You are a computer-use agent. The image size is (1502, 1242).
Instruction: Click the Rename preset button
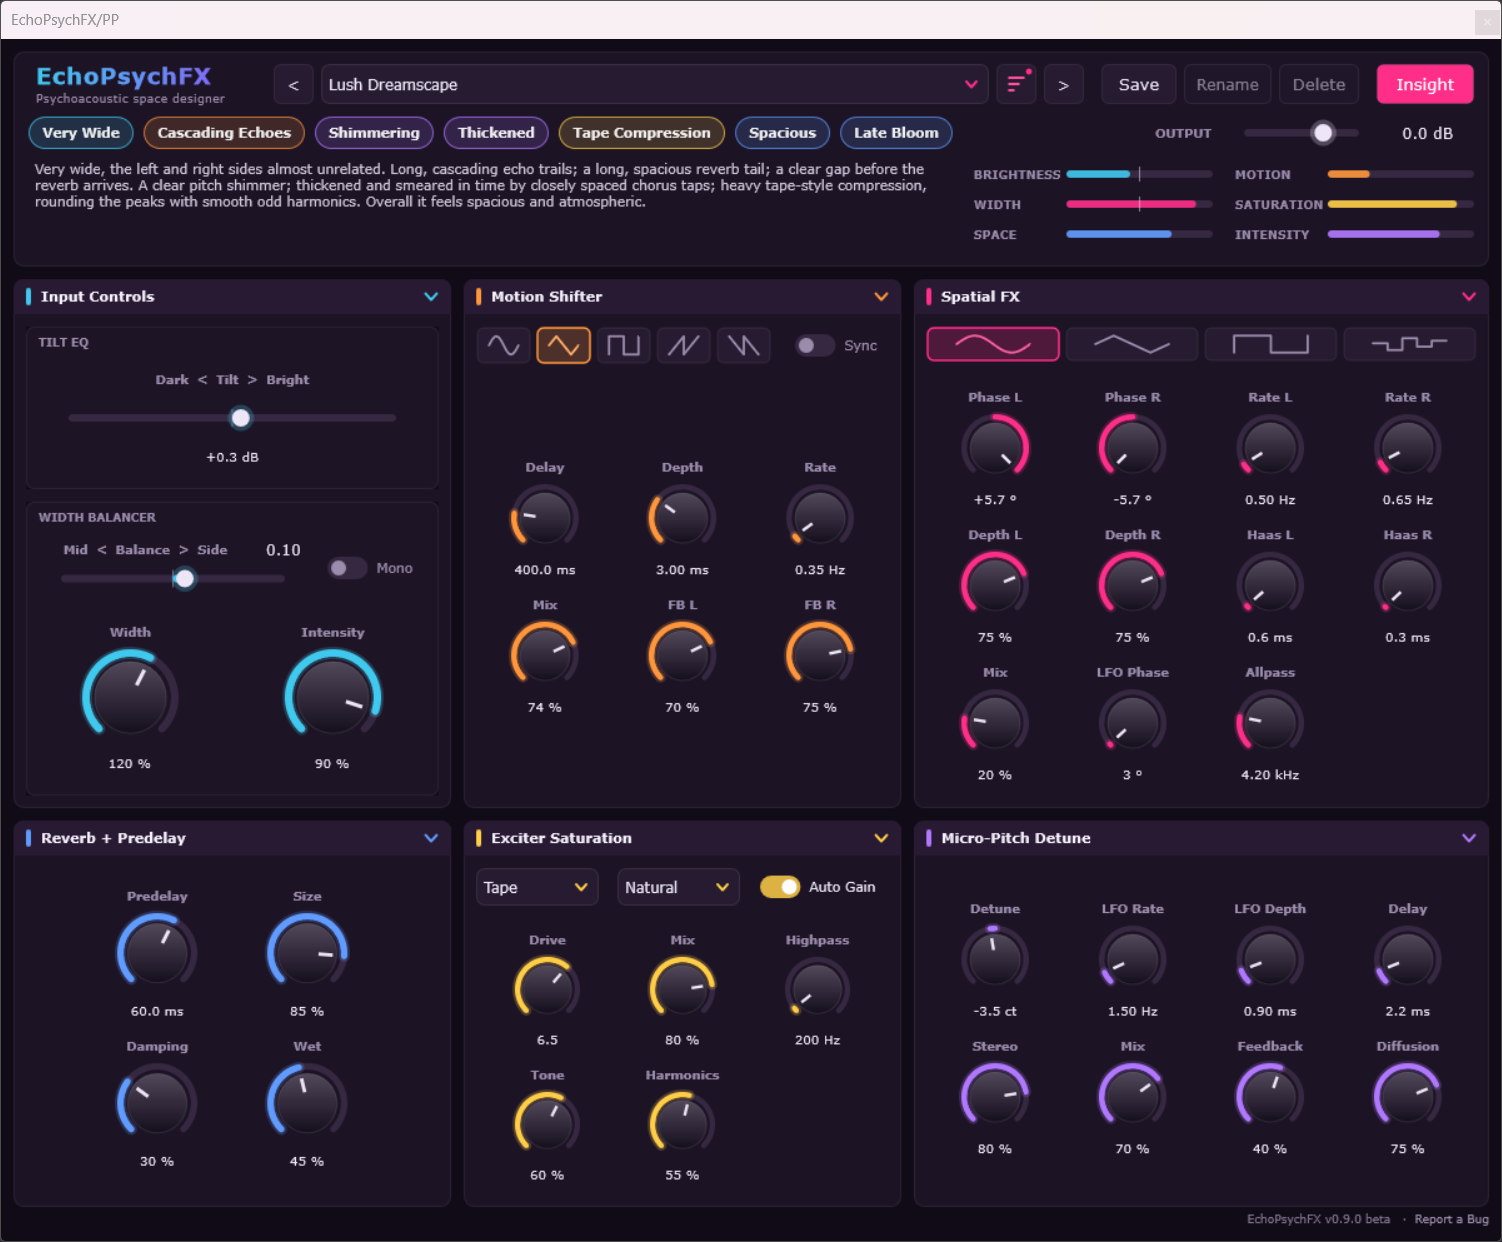point(1227,85)
